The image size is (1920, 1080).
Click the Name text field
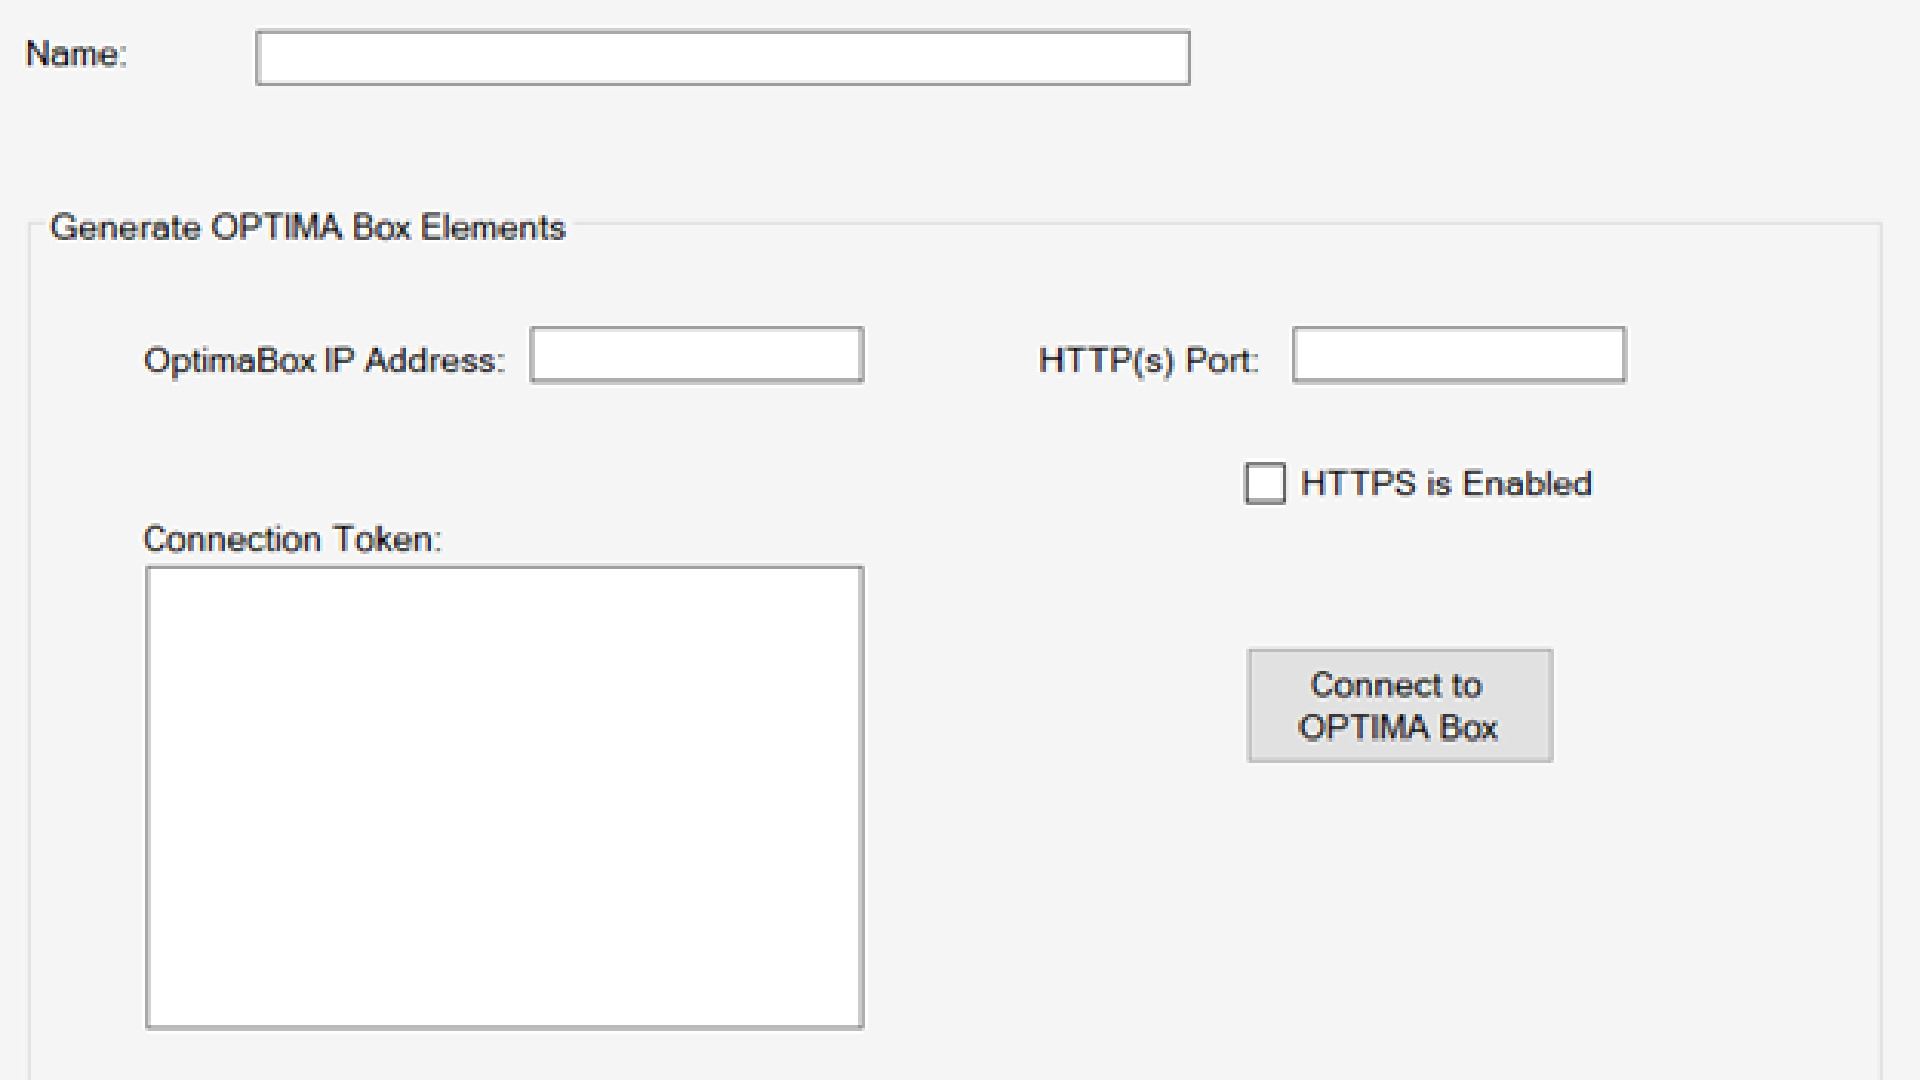click(722, 58)
